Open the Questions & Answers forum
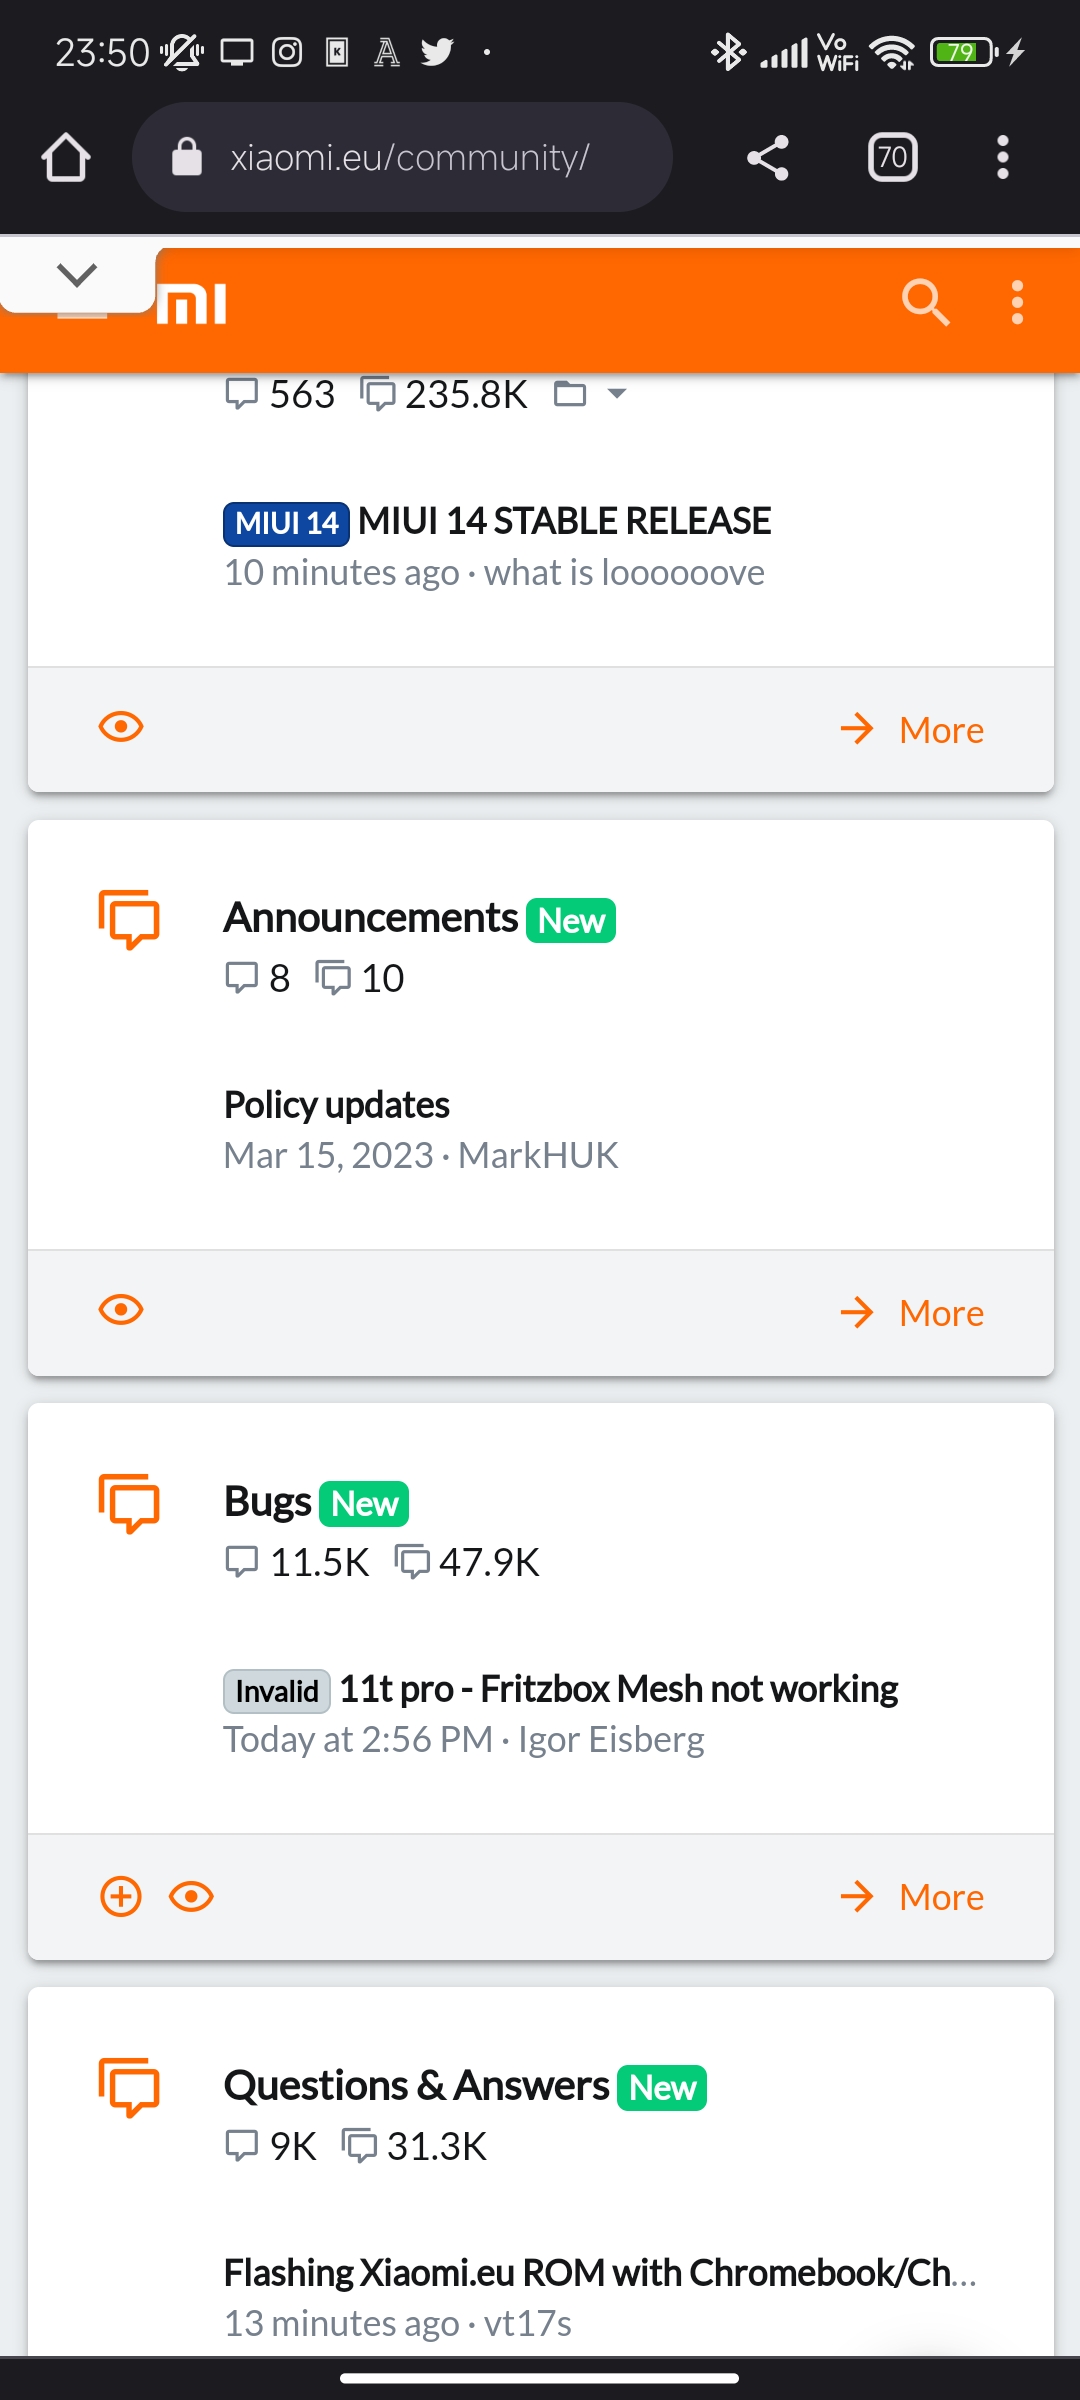The width and height of the screenshot is (1080, 2400). (x=416, y=2086)
